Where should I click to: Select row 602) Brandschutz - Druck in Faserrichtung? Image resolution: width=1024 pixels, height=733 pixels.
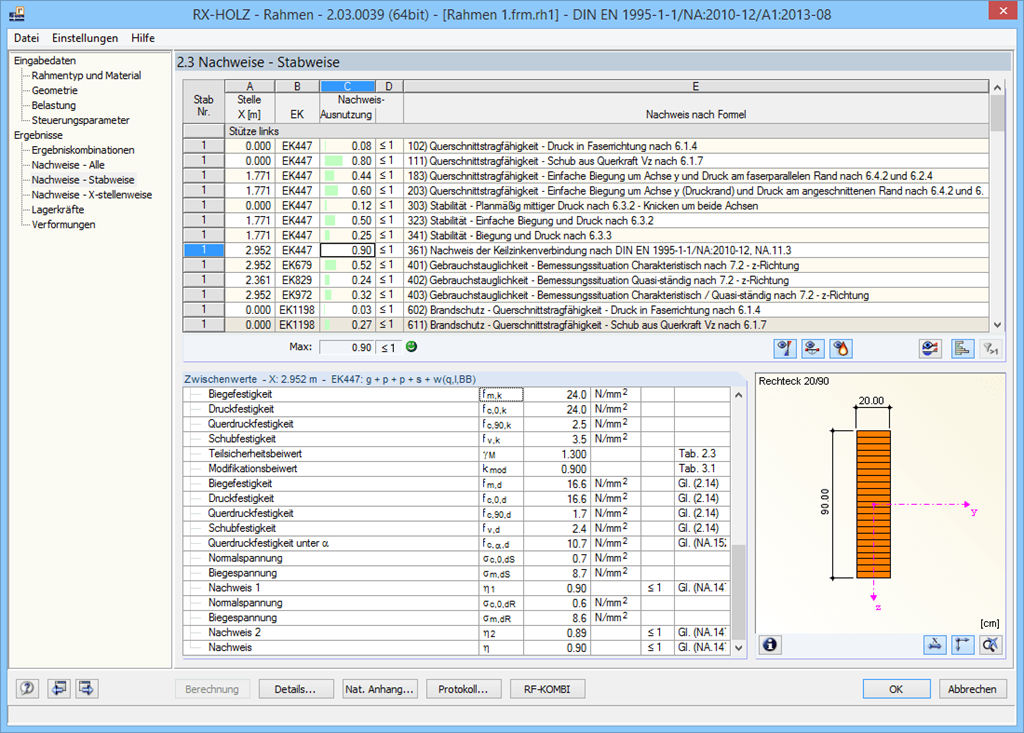pos(586,310)
